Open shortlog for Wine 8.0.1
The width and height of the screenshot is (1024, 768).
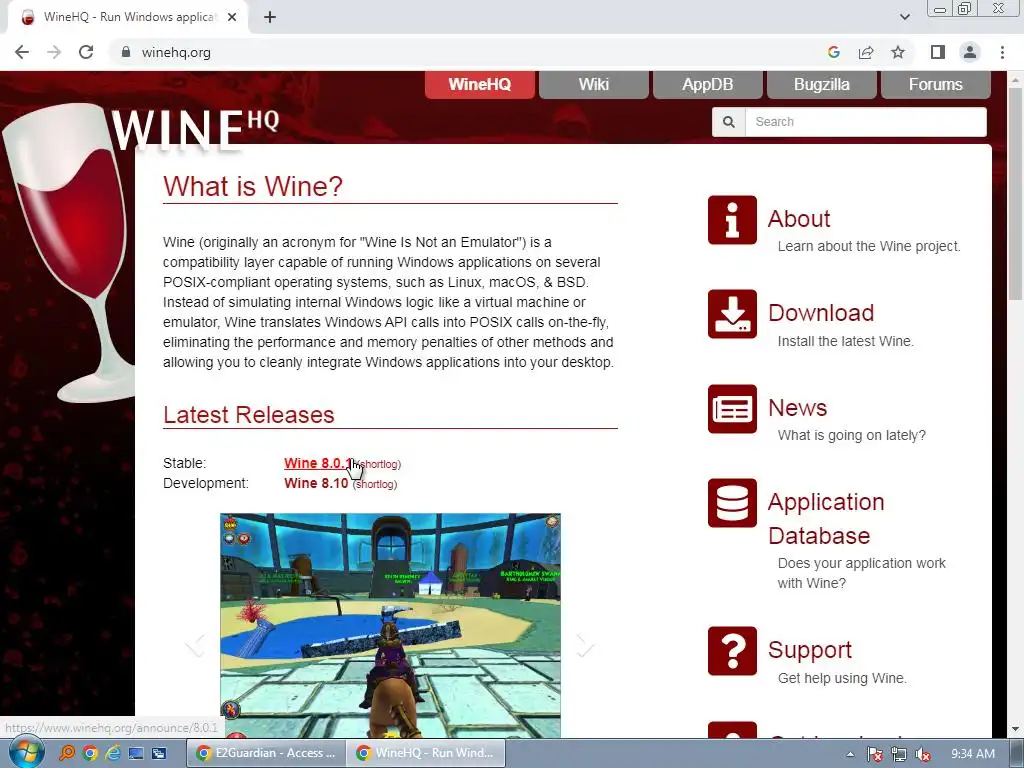coord(379,464)
